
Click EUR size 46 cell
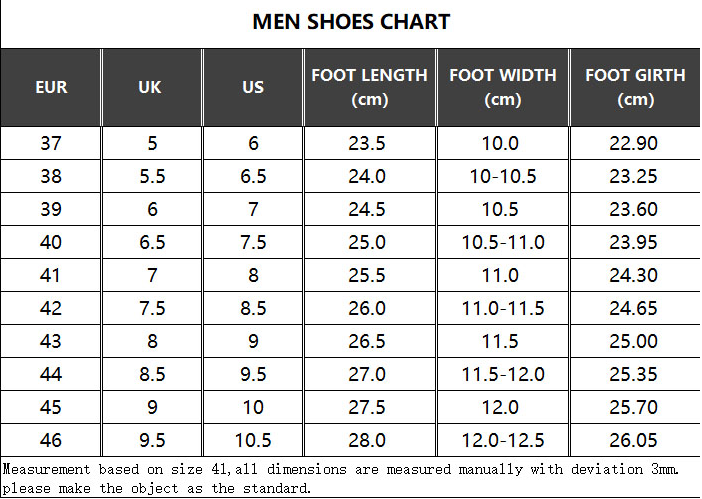coord(51,440)
